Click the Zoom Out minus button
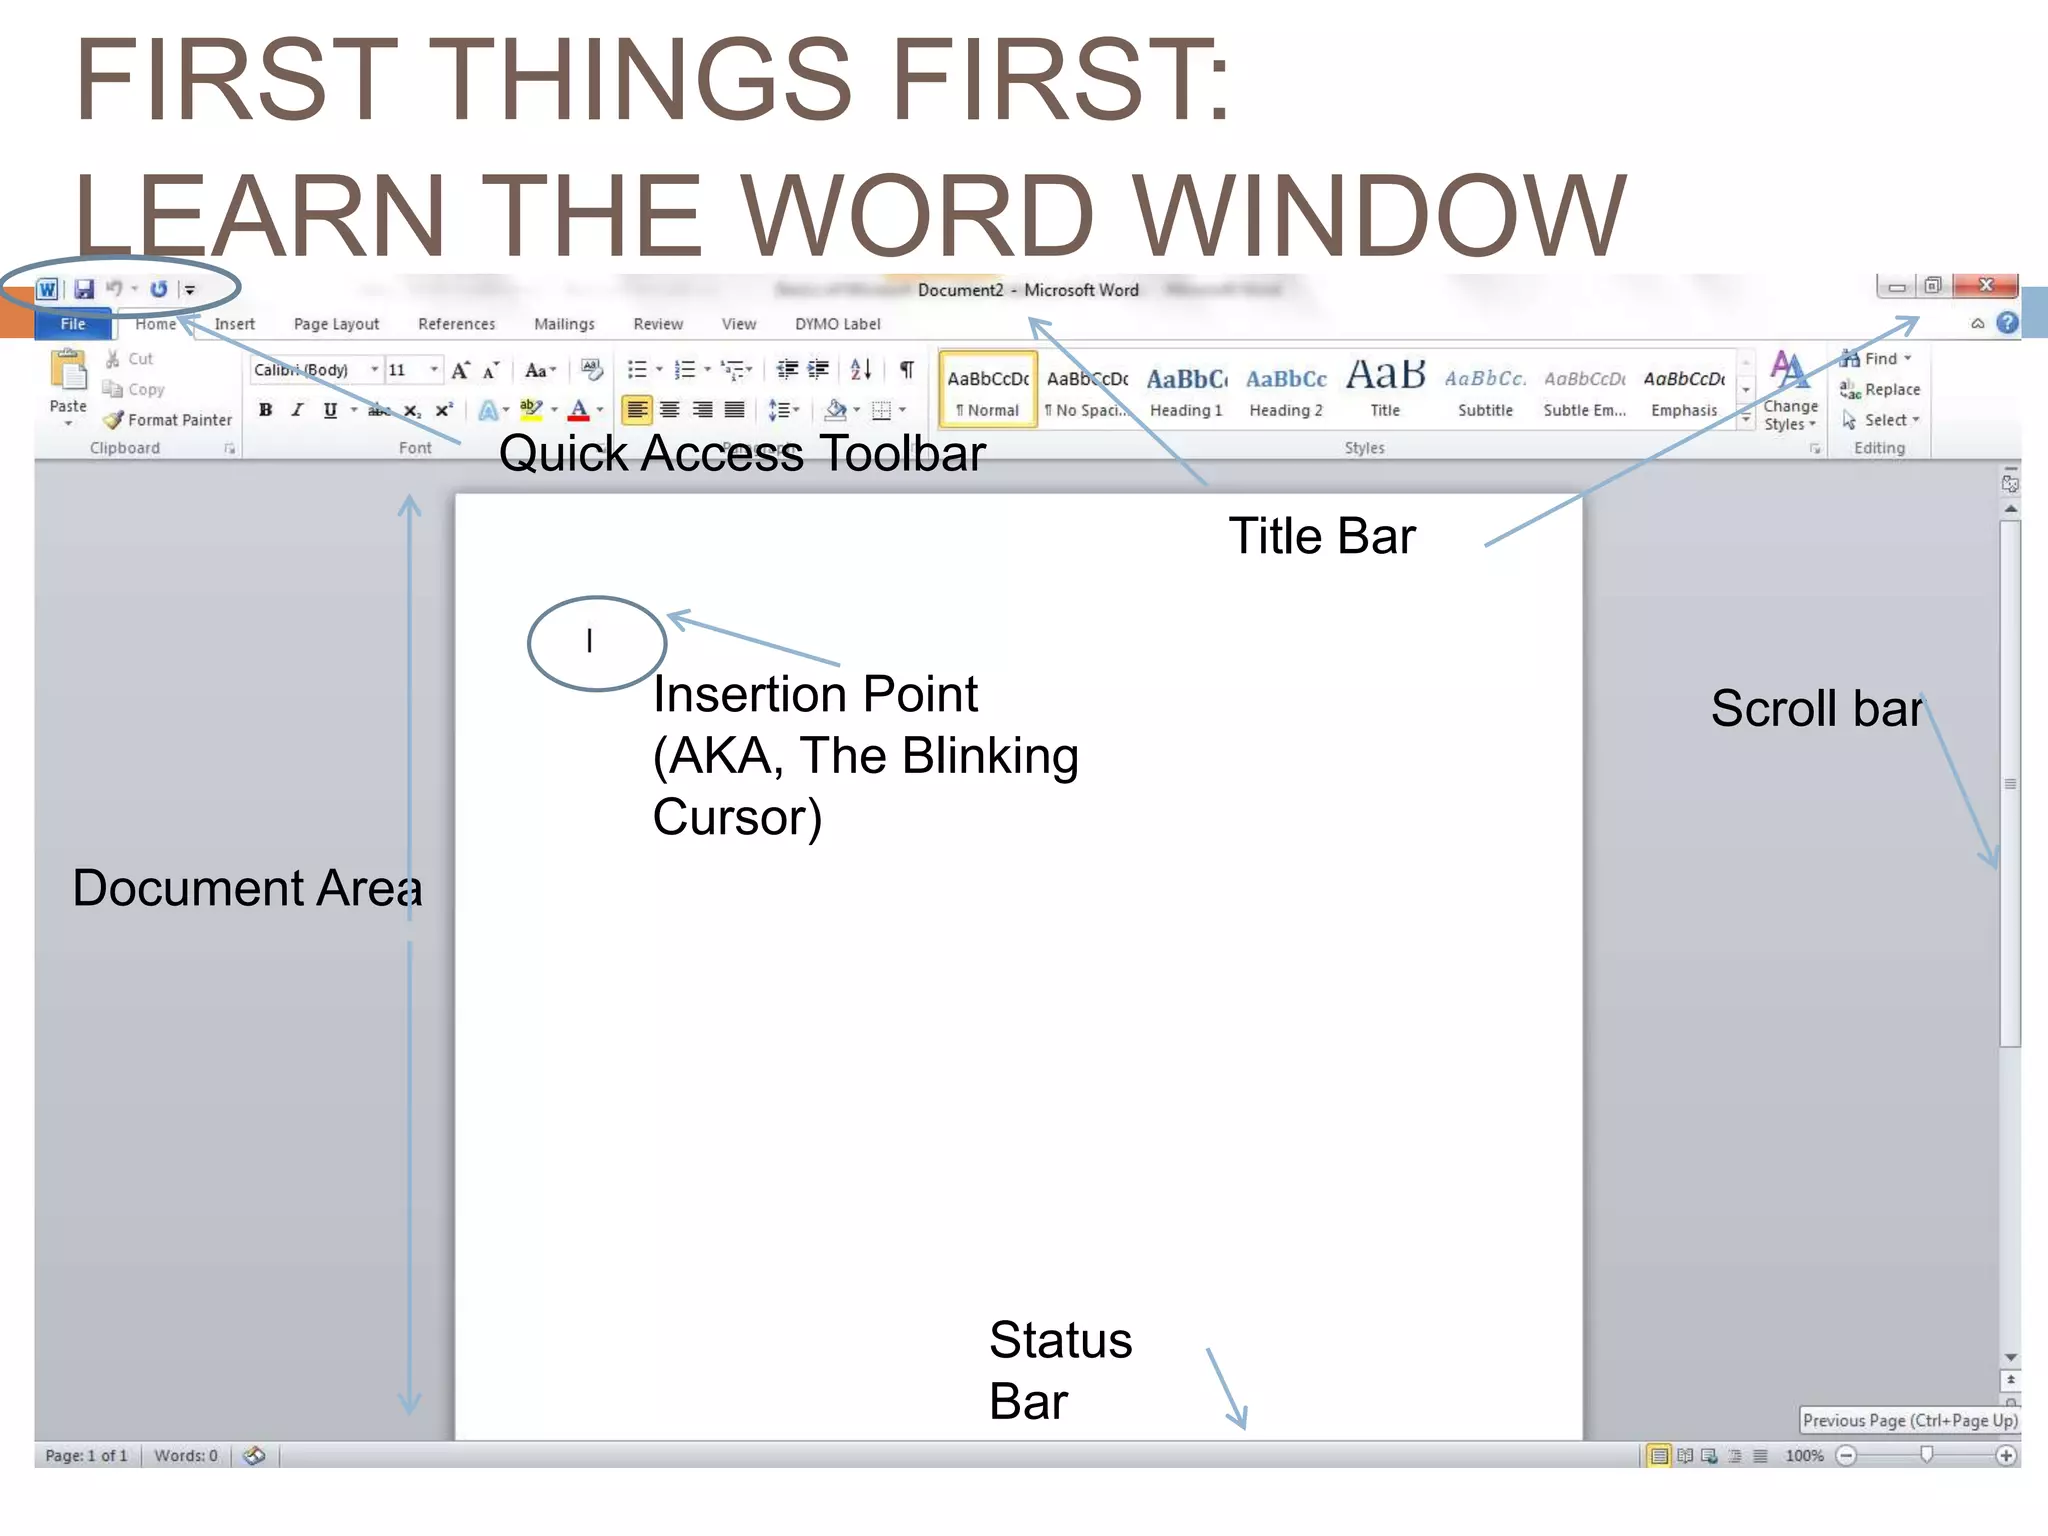 pos(1847,1456)
